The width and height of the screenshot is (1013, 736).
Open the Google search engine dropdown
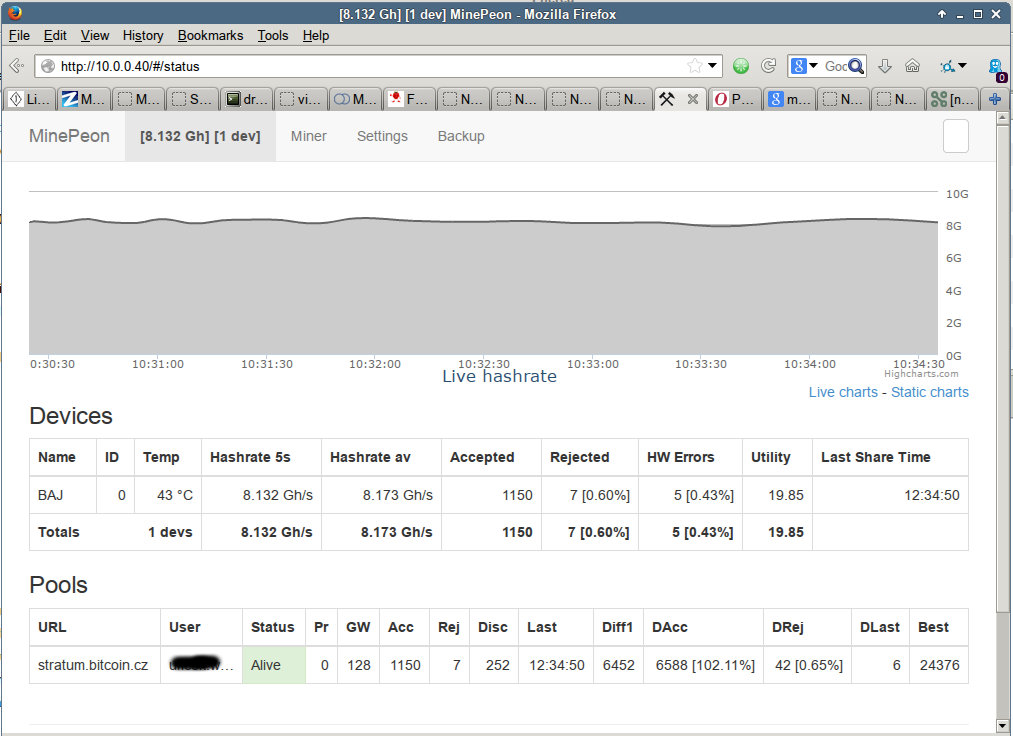click(804, 66)
